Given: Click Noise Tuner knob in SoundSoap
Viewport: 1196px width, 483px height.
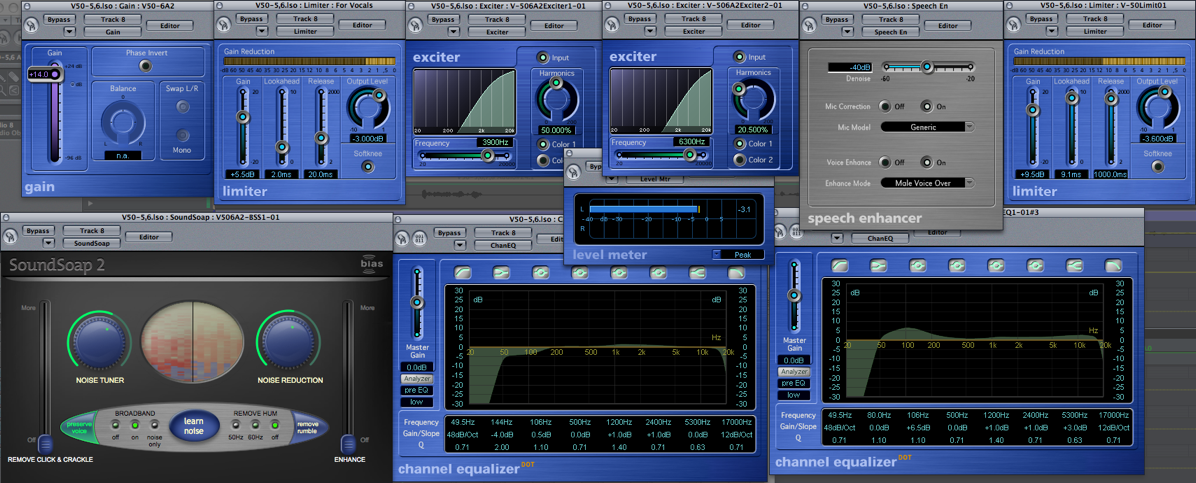Looking at the screenshot, I should (x=99, y=343).
